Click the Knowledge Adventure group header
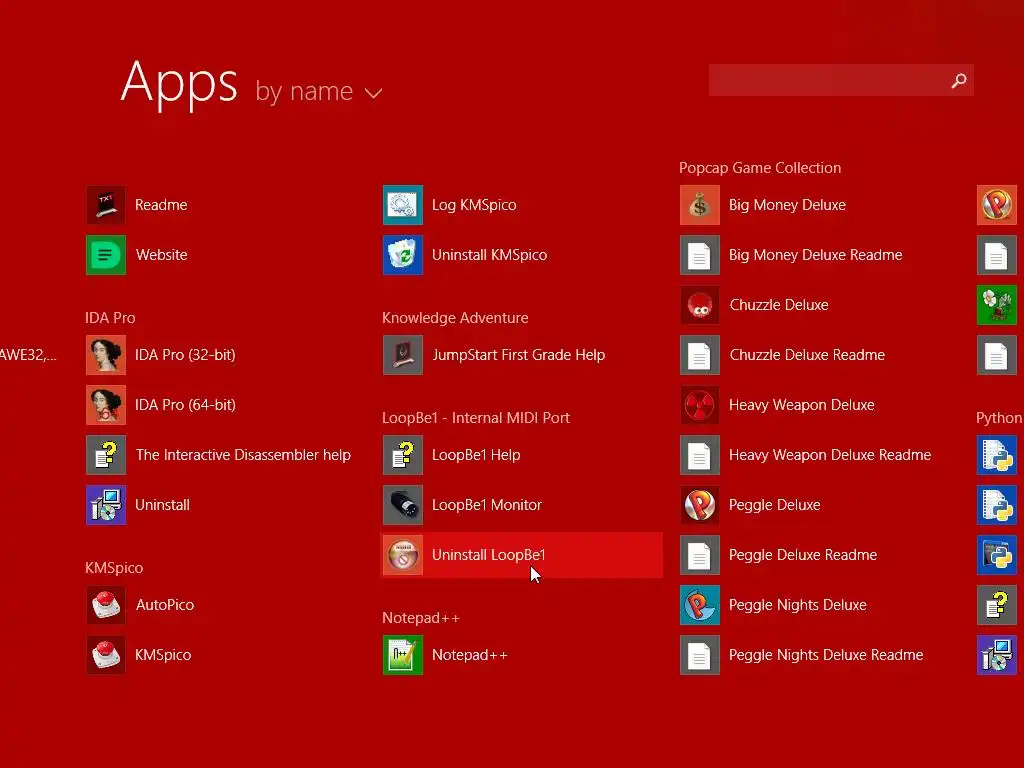The width and height of the screenshot is (1024, 768). 455,318
